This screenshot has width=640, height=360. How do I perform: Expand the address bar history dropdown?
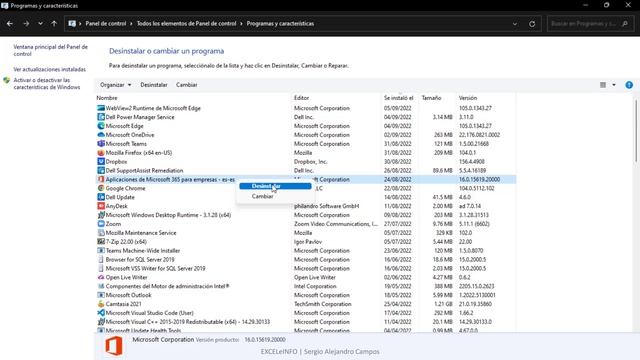515,24
